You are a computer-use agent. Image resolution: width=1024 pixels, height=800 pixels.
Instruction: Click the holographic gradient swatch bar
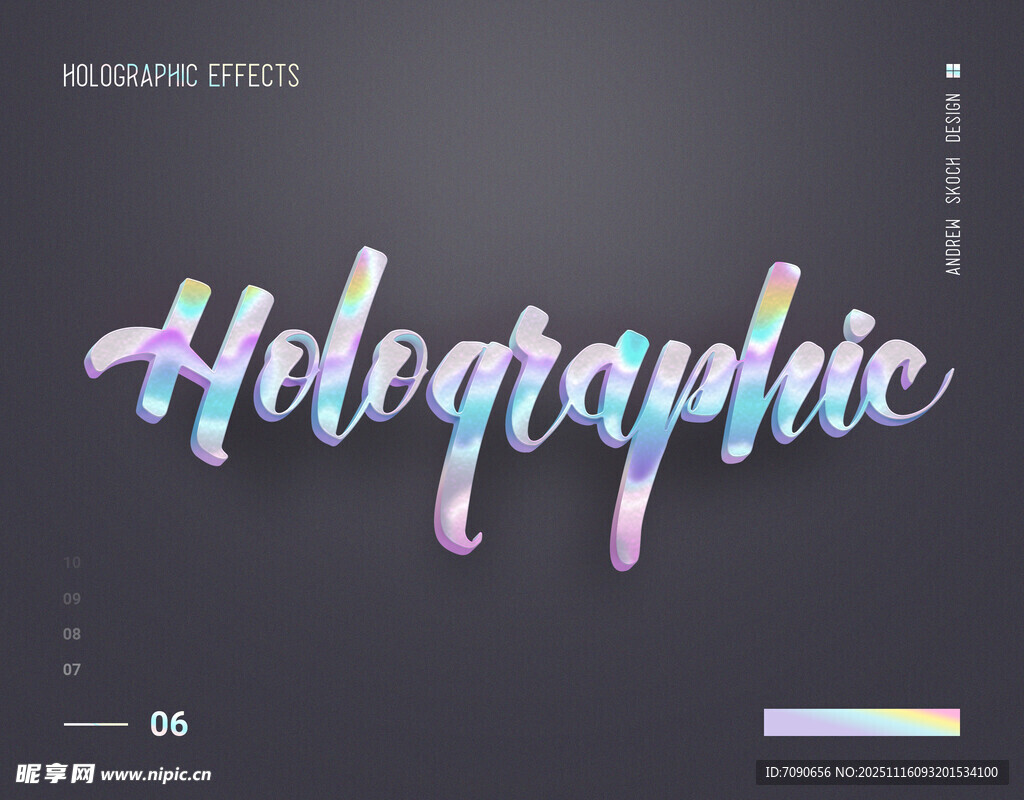coord(861,722)
